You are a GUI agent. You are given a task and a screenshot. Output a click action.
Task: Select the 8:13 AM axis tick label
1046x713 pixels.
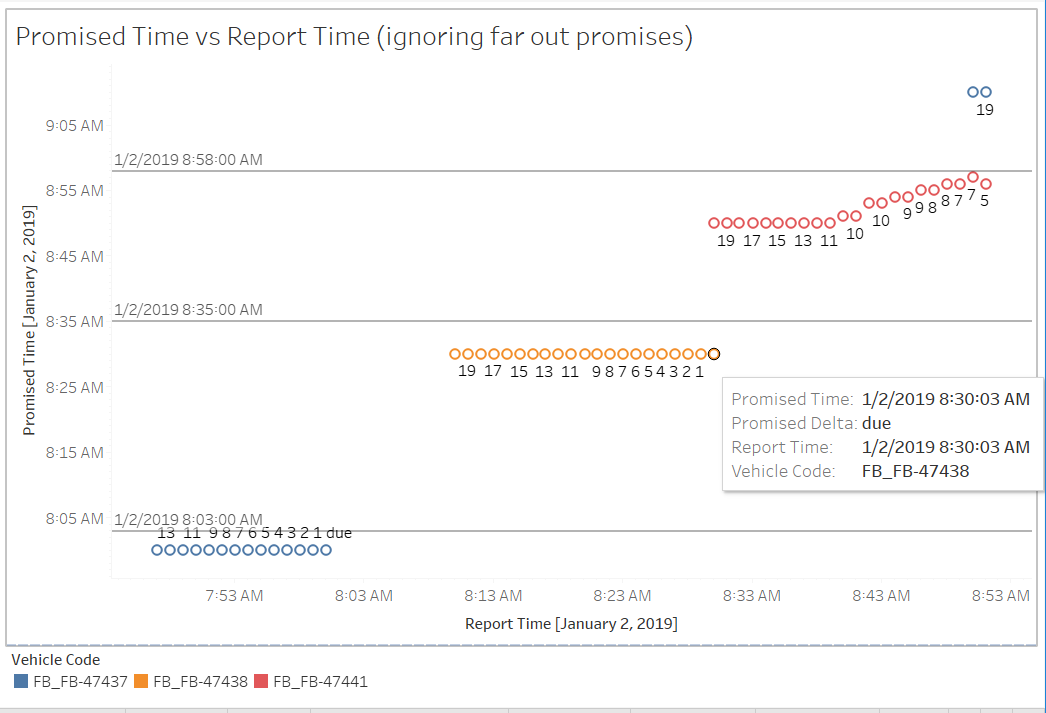pyautogui.click(x=491, y=595)
